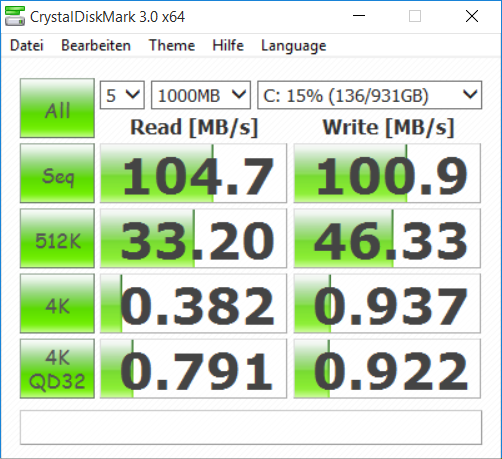Expand the 1000MB test size dropdown
The width and height of the screenshot is (502, 459).
click(x=201, y=95)
